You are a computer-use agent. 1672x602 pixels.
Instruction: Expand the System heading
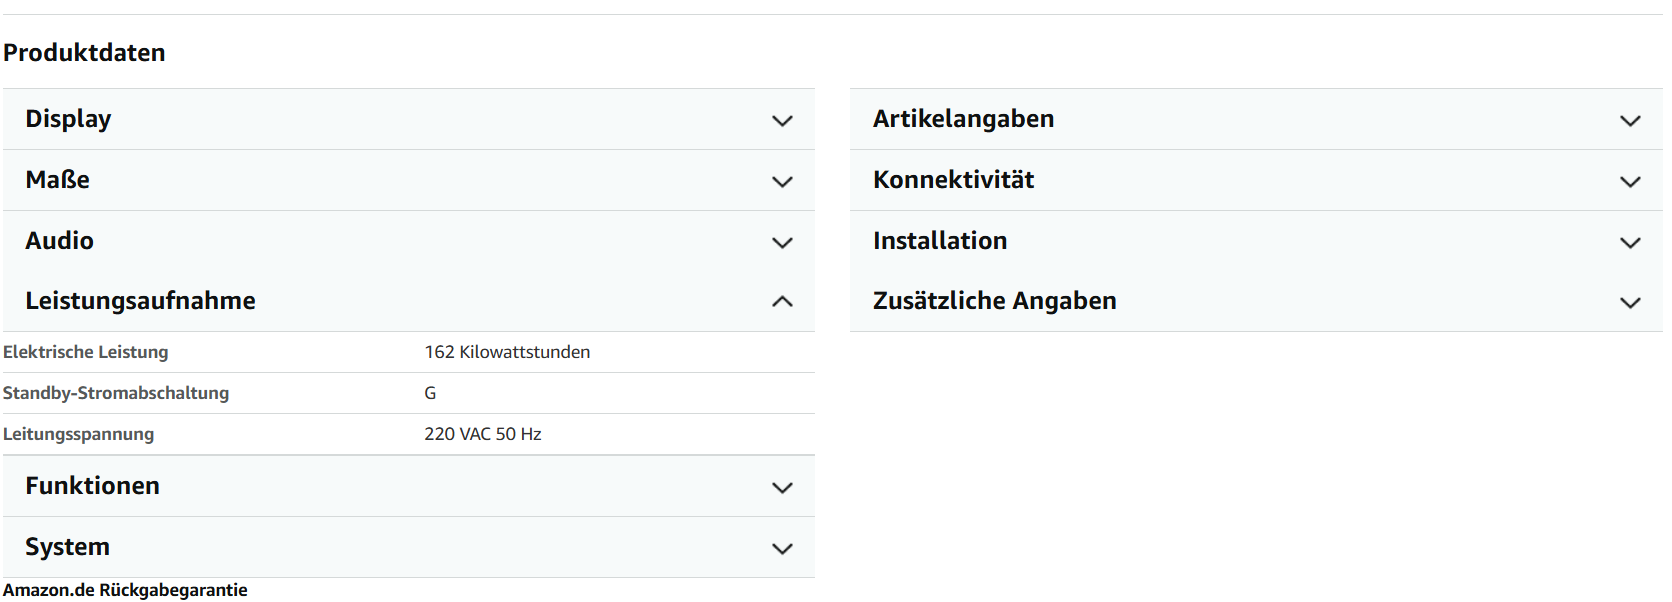click(68, 547)
